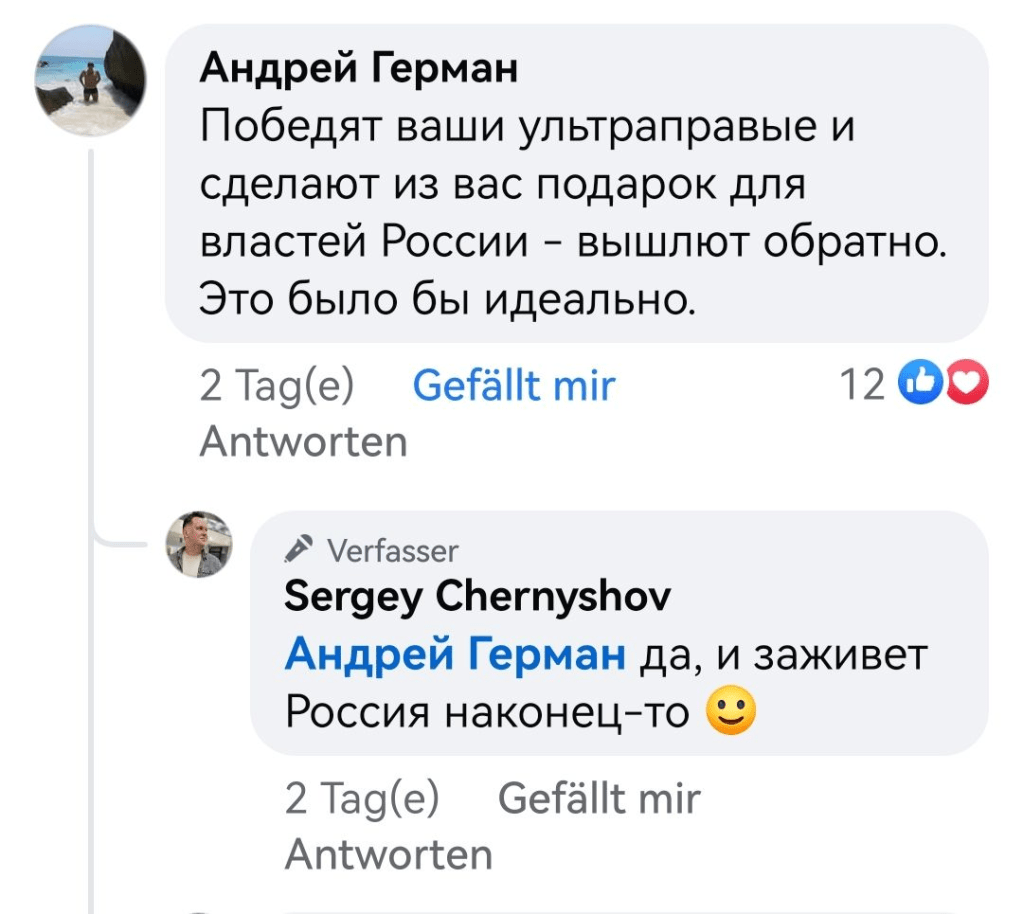Viewport: 1023px width, 914px height.
Task: Like Андрей Герман's comment with Gefällt mir
Action: [514, 385]
